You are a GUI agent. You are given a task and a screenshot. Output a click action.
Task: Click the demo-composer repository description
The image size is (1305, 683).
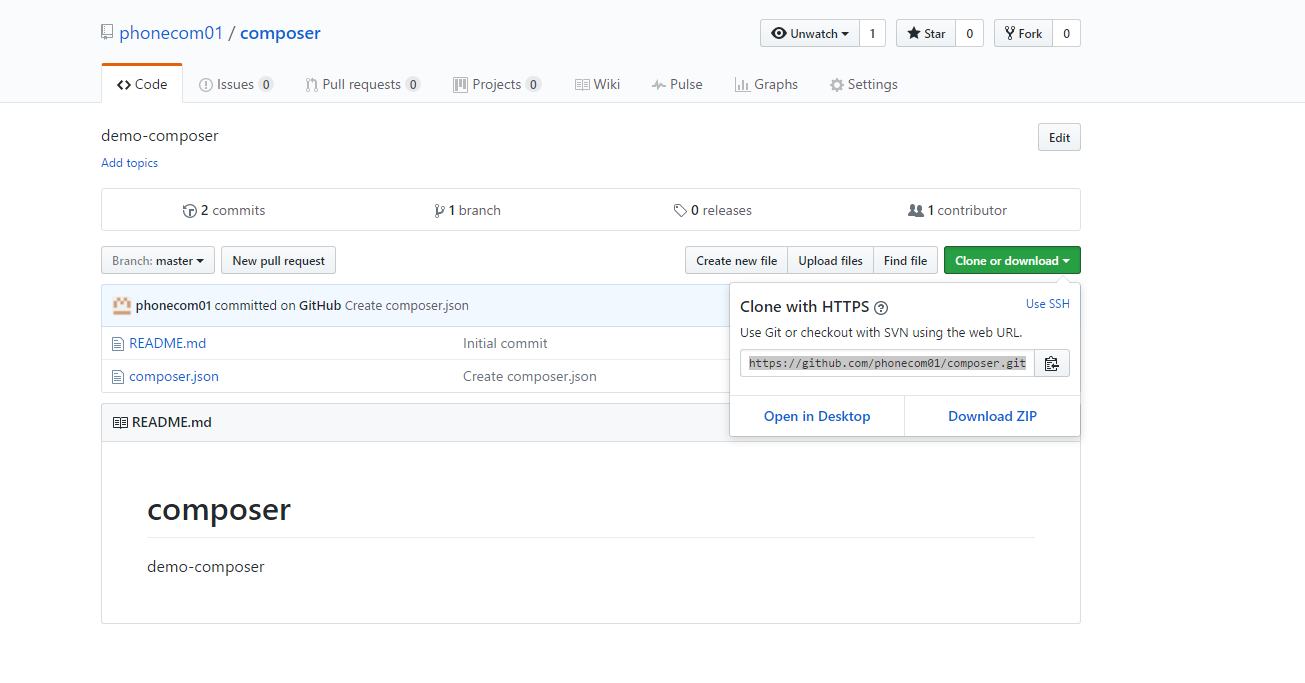(x=160, y=136)
